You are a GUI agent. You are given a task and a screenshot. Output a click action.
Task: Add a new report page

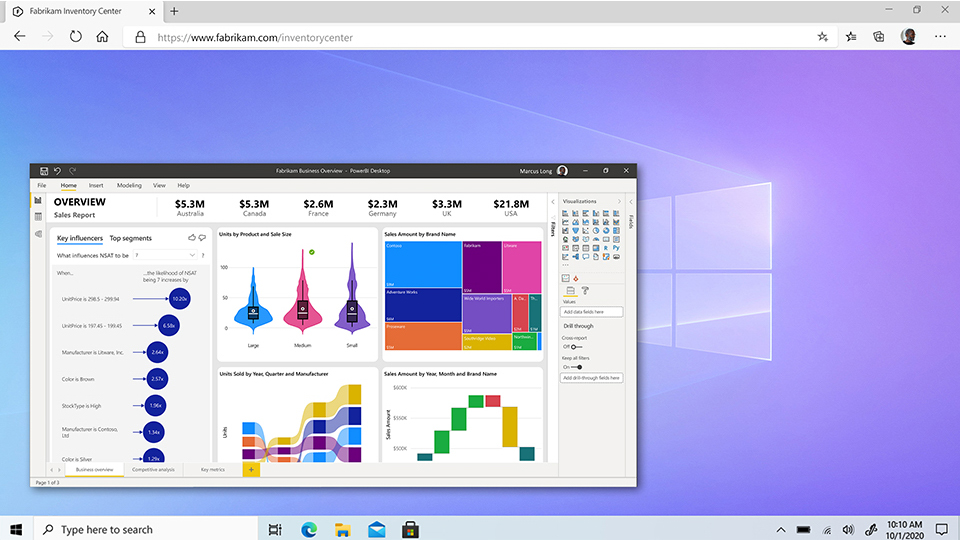(251, 470)
